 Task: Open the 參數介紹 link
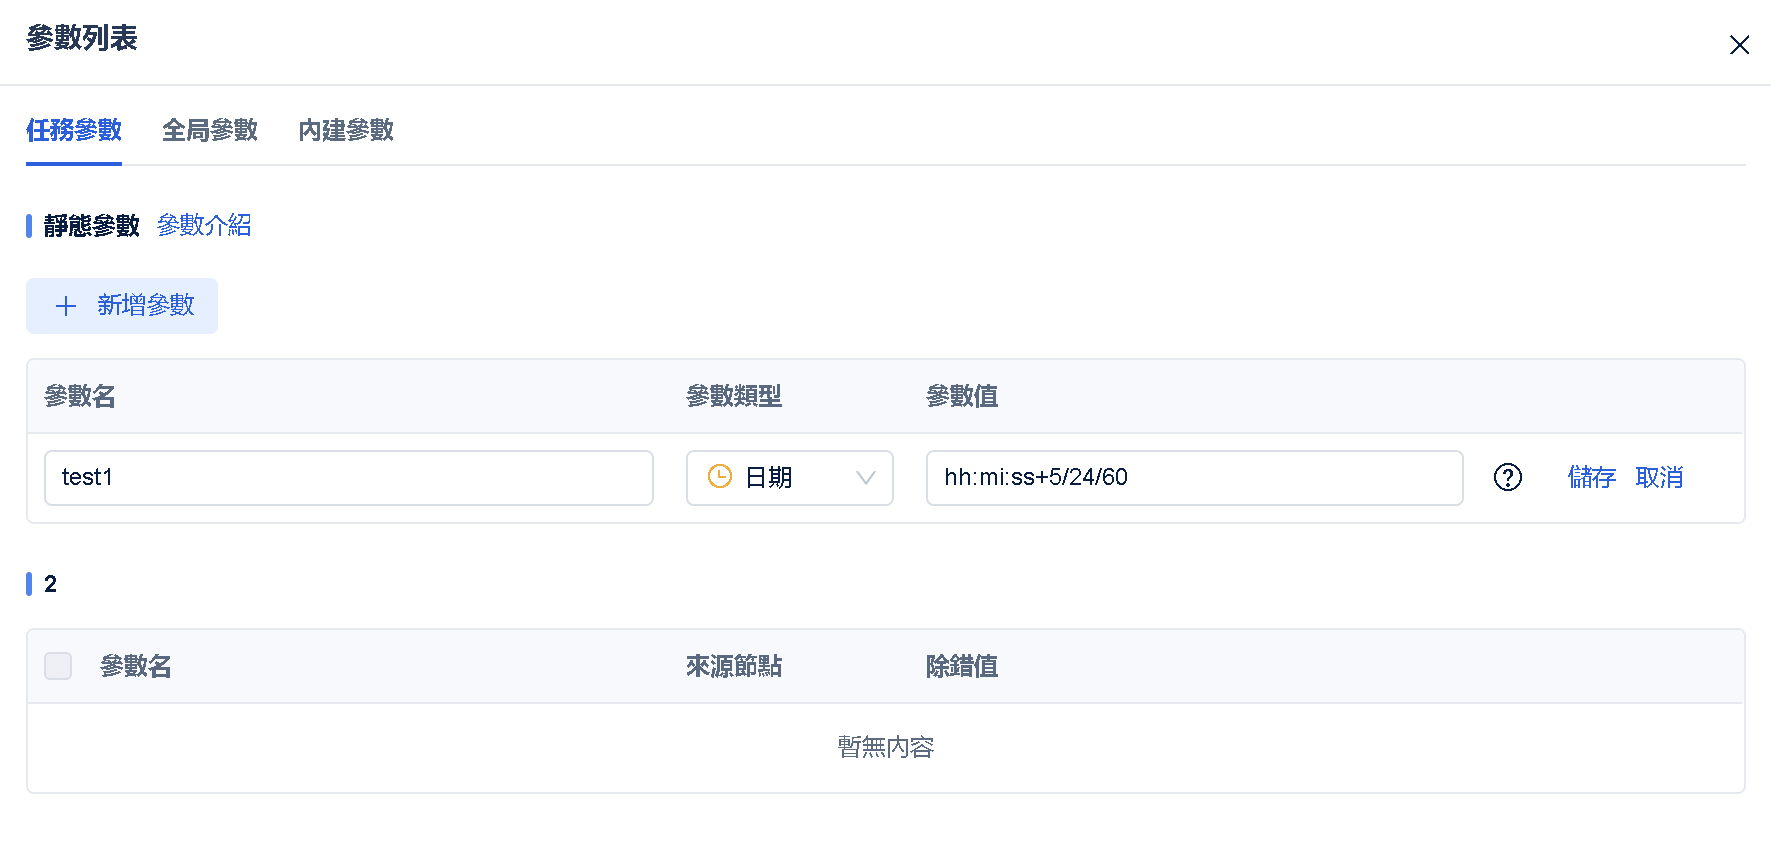click(x=204, y=225)
